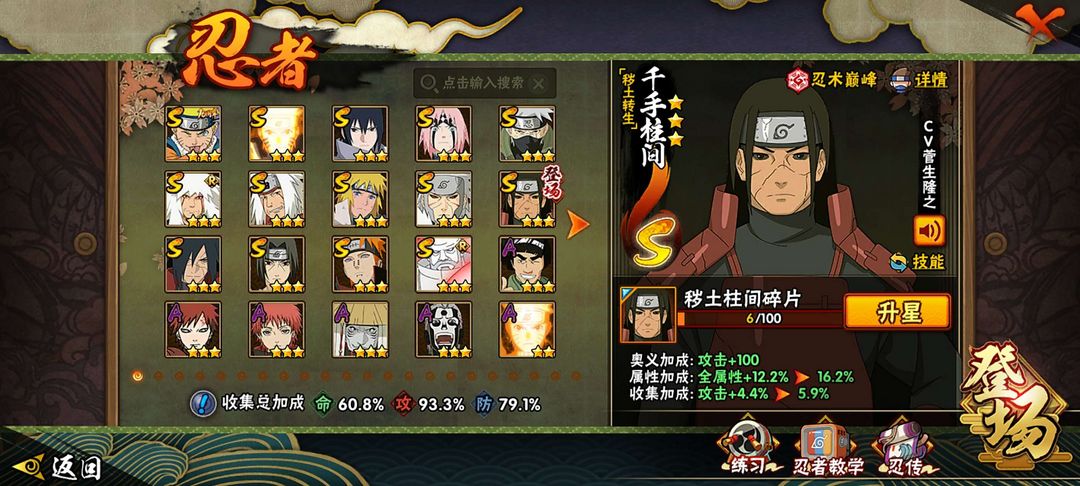Click the 收集总加成 info exclamation icon
Viewport: 1080px width, 486px height.
click(x=203, y=403)
